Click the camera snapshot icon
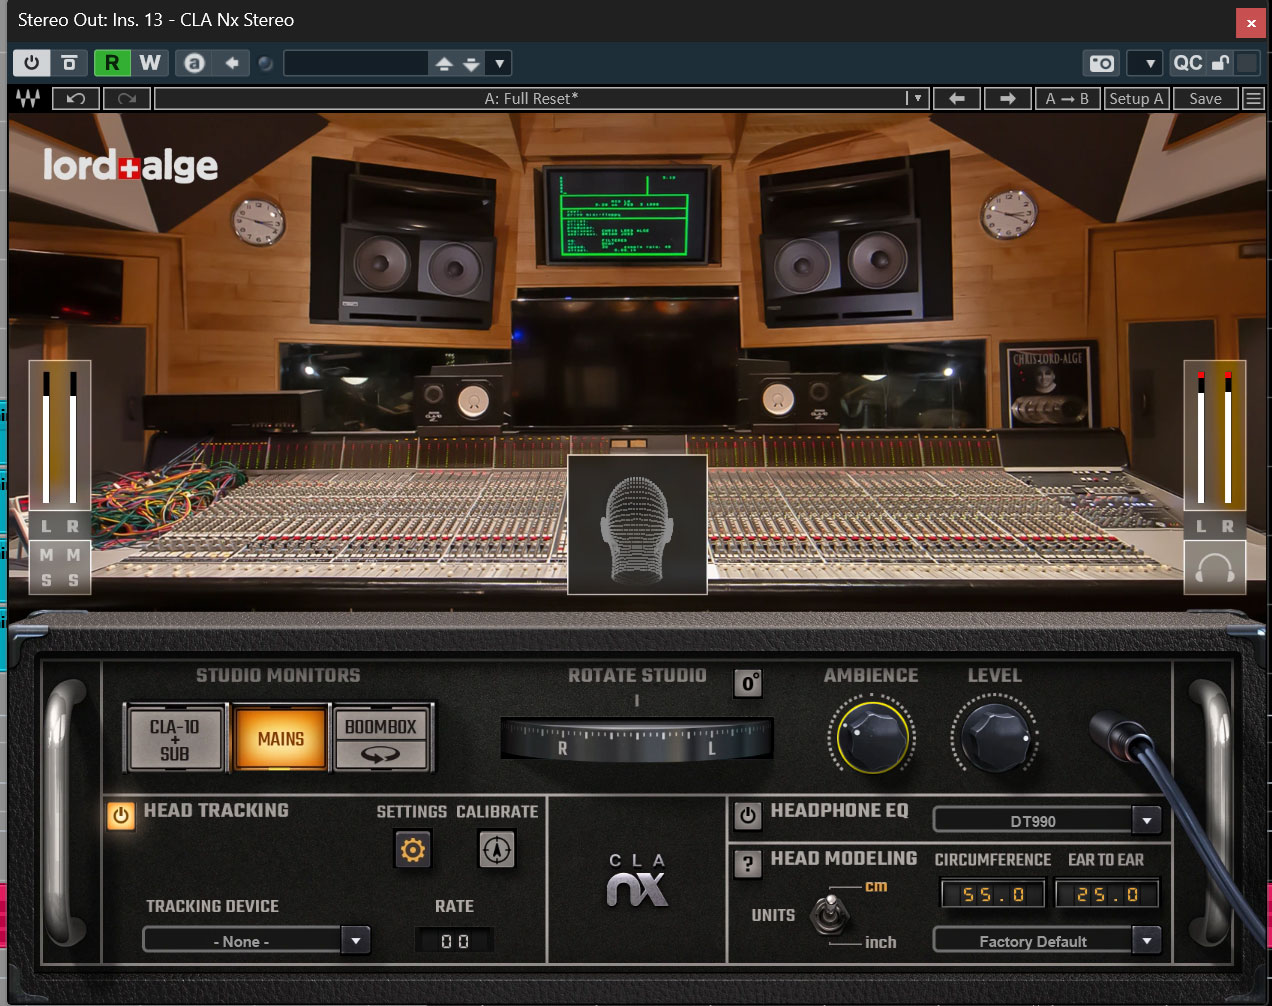Viewport: 1272px width, 1006px height. [1101, 63]
